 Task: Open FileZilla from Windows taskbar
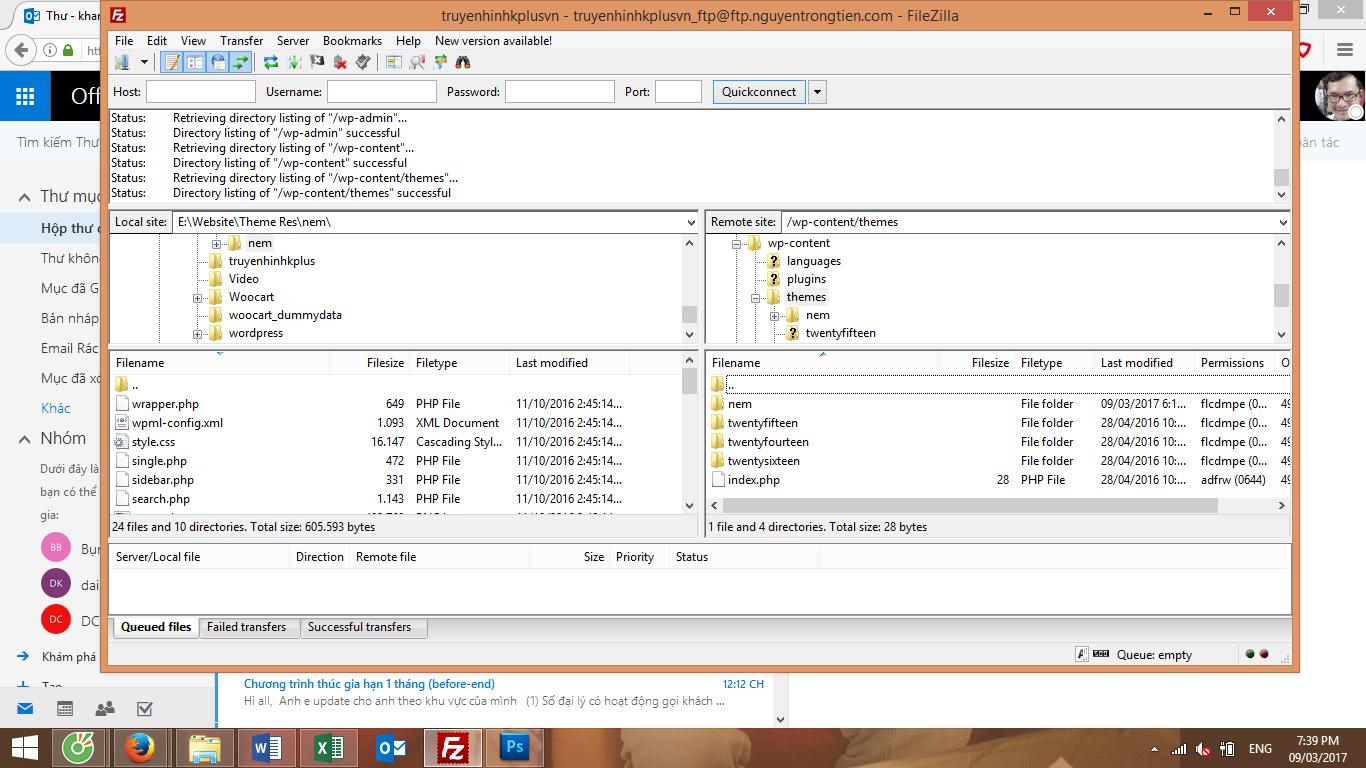(x=453, y=748)
